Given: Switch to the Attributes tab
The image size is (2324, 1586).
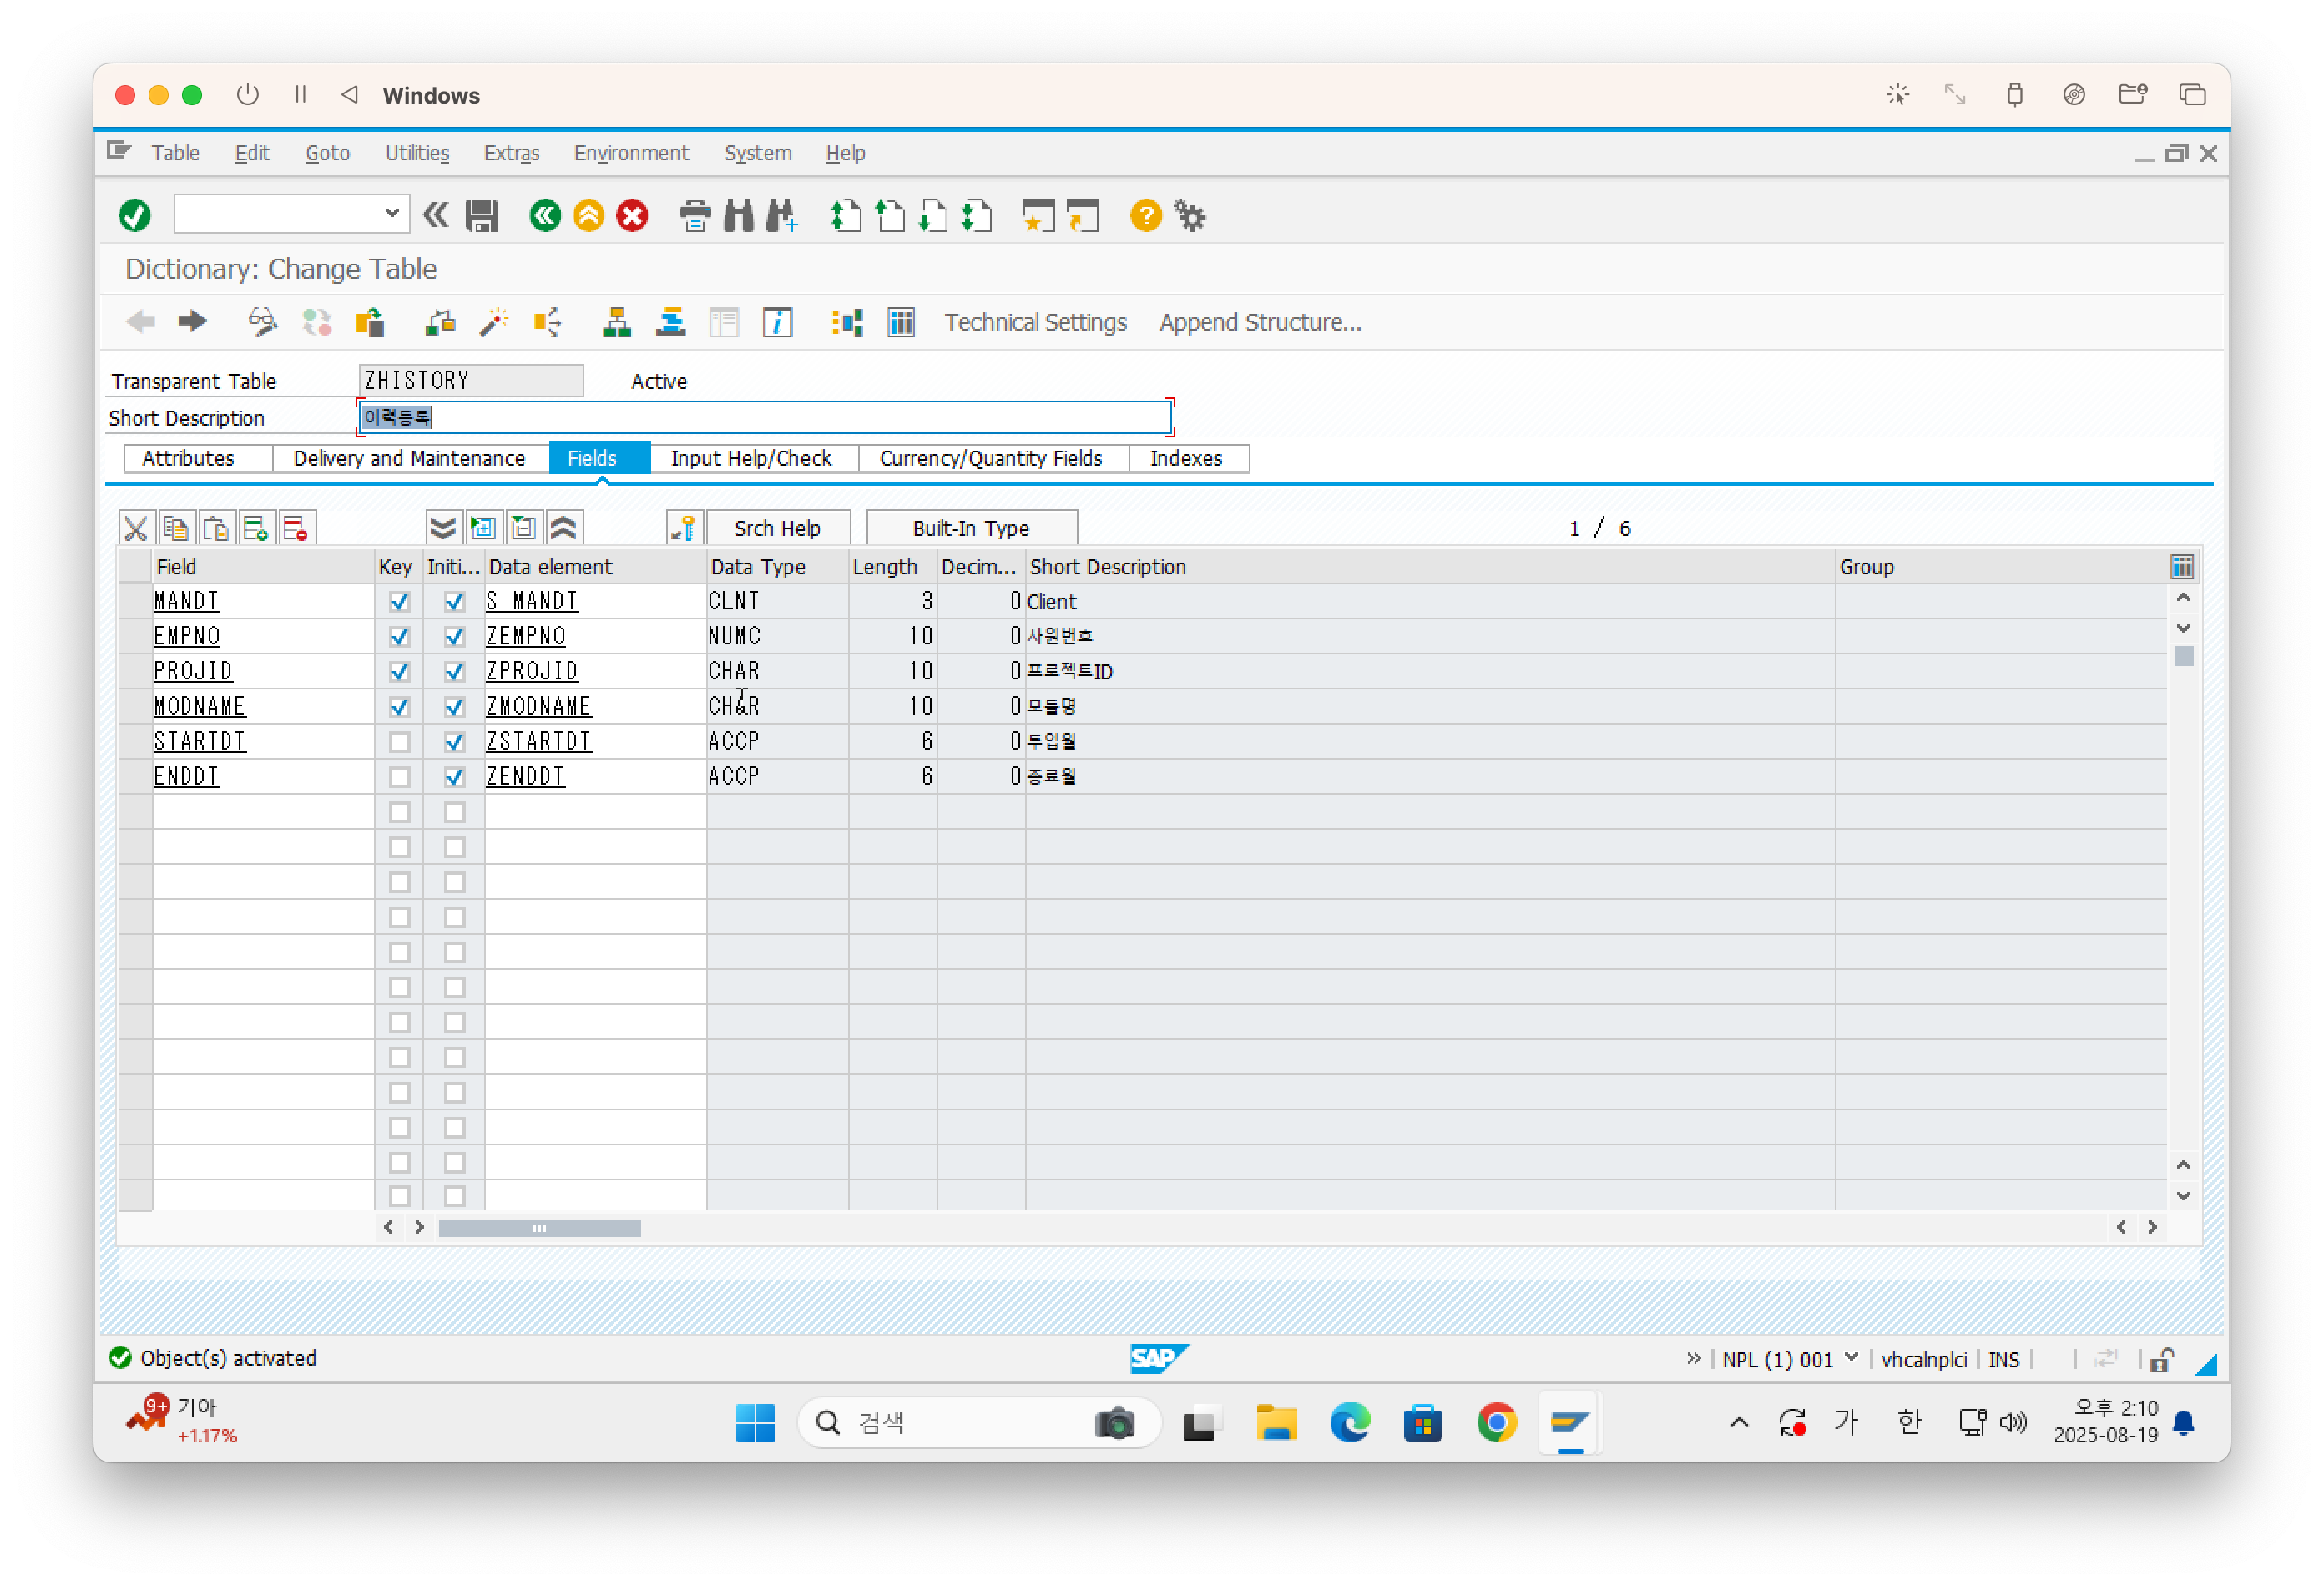Looking at the screenshot, I should (188, 458).
